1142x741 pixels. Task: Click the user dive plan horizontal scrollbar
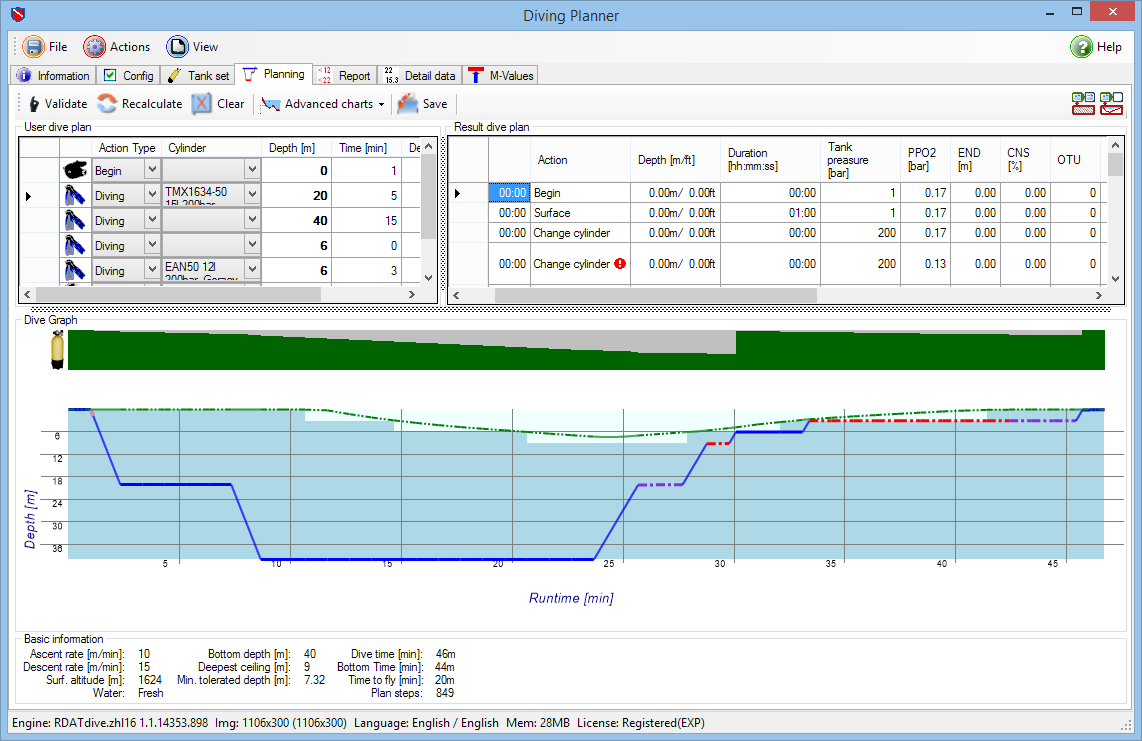point(178,295)
